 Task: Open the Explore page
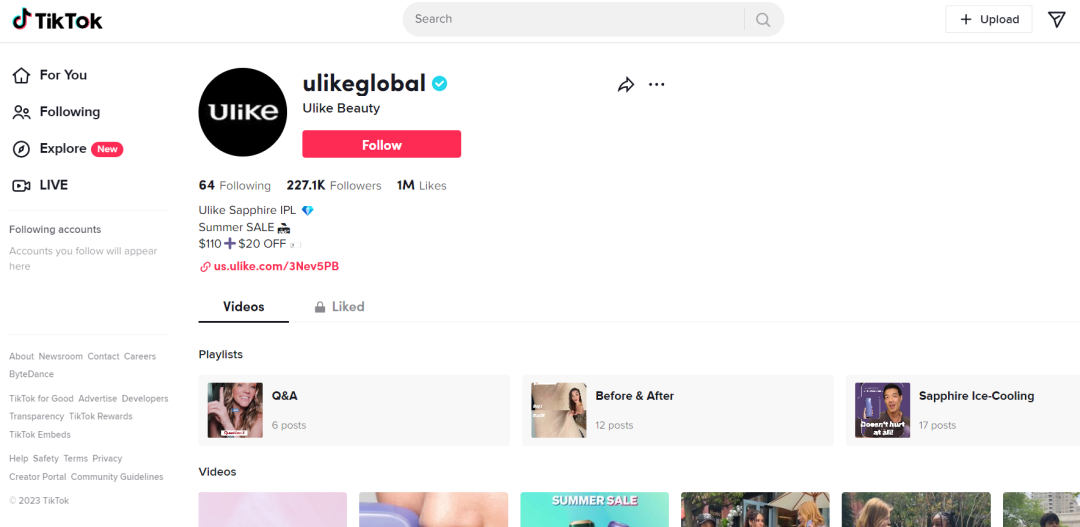coord(68,149)
